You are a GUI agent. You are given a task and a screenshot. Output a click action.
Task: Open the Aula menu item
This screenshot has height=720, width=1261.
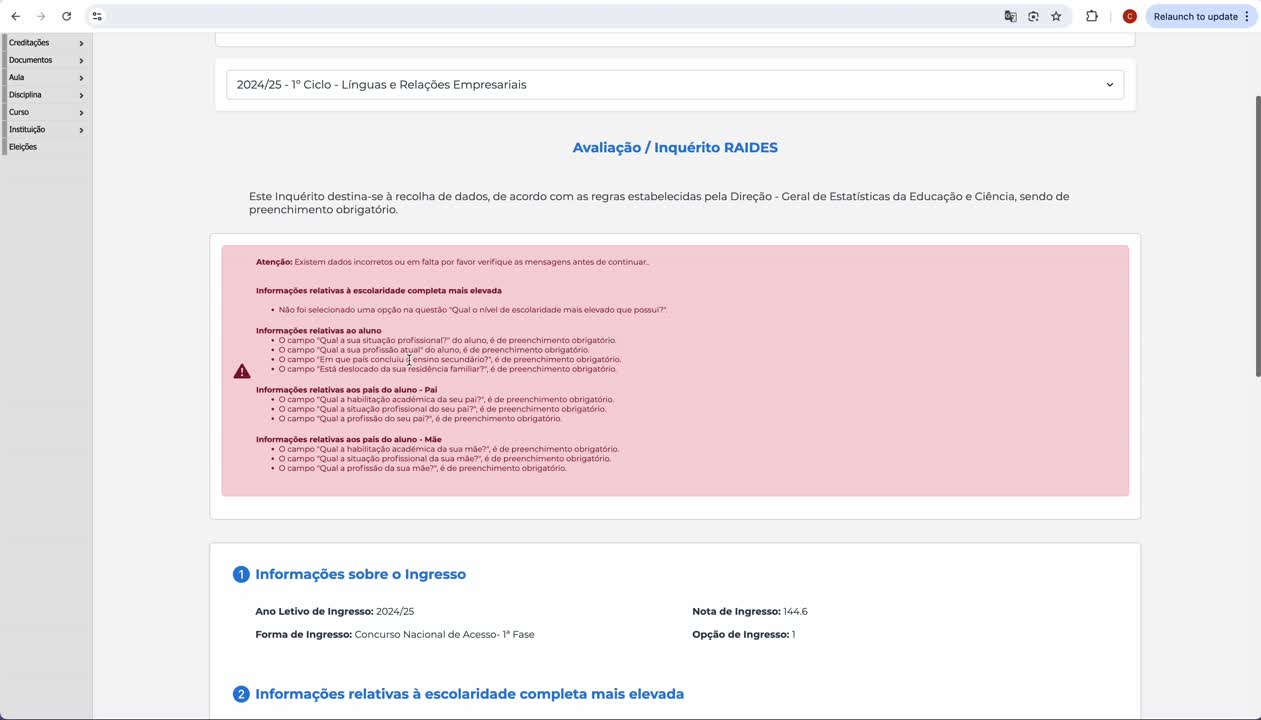click(17, 78)
